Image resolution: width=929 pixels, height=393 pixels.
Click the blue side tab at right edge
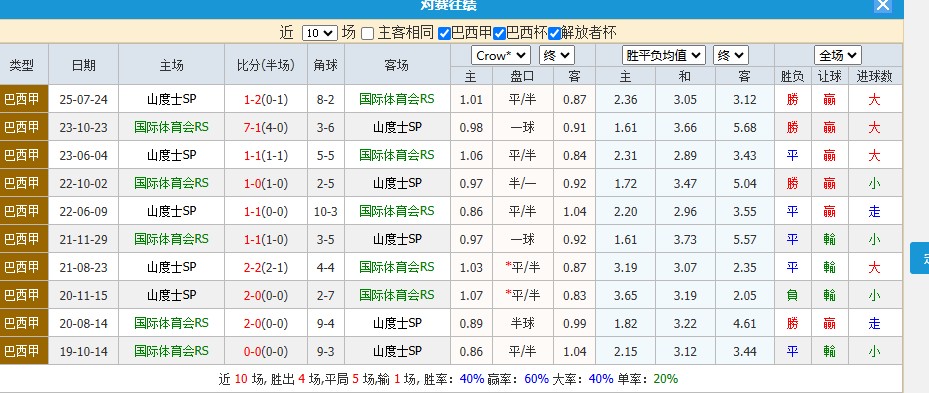[920, 258]
